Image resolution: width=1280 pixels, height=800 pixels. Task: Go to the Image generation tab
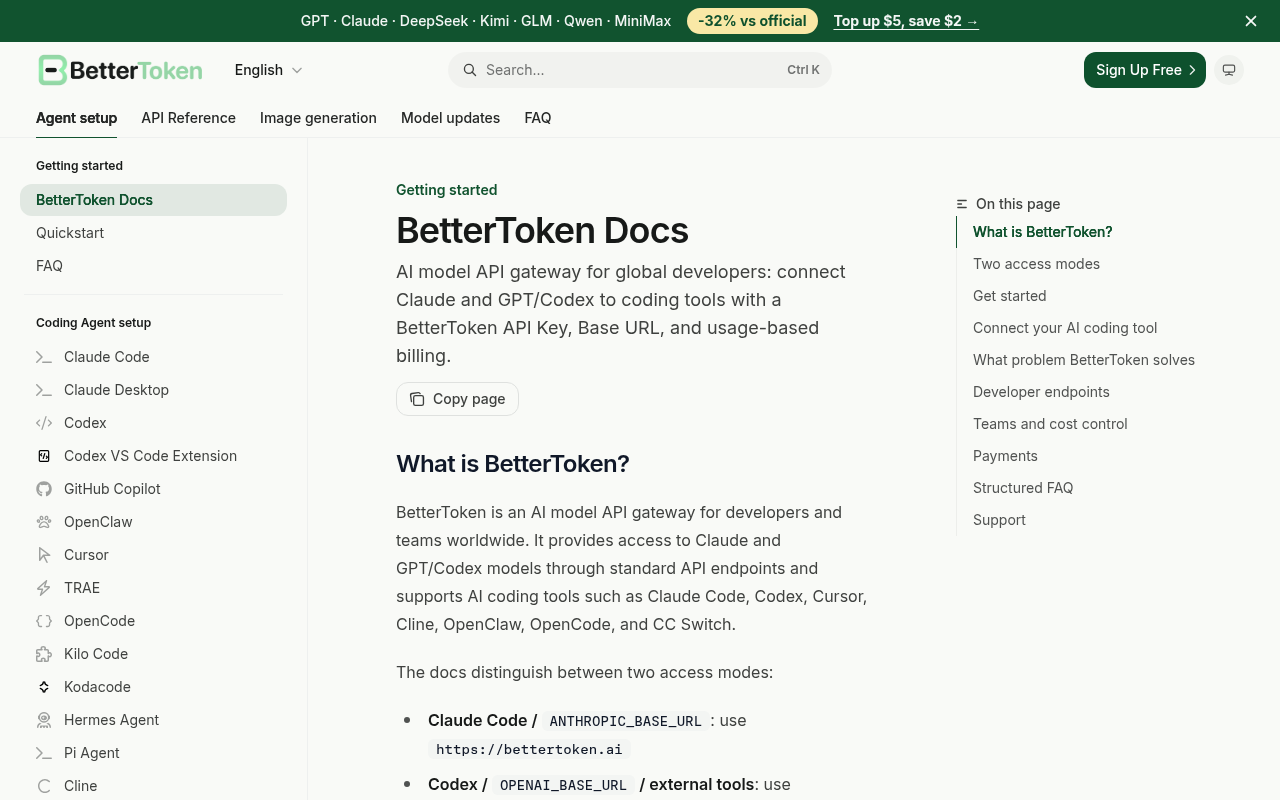318,118
